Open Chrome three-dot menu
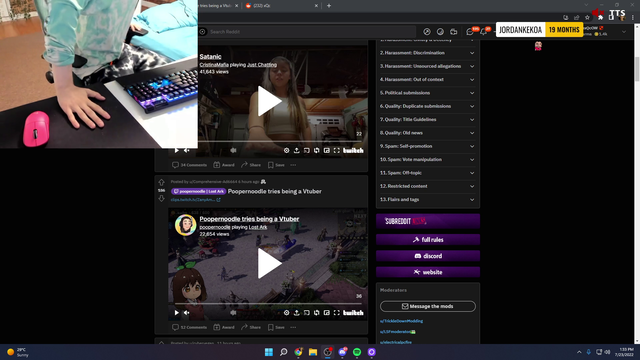Viewport: 640px width, 360px height. pos(633,18)
